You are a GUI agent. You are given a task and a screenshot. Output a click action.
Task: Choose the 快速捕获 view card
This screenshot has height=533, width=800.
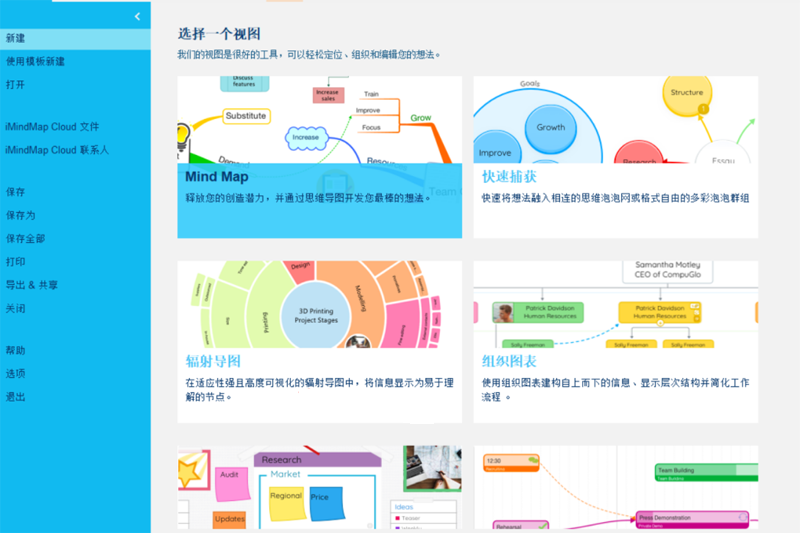click(x=615, y=157)
